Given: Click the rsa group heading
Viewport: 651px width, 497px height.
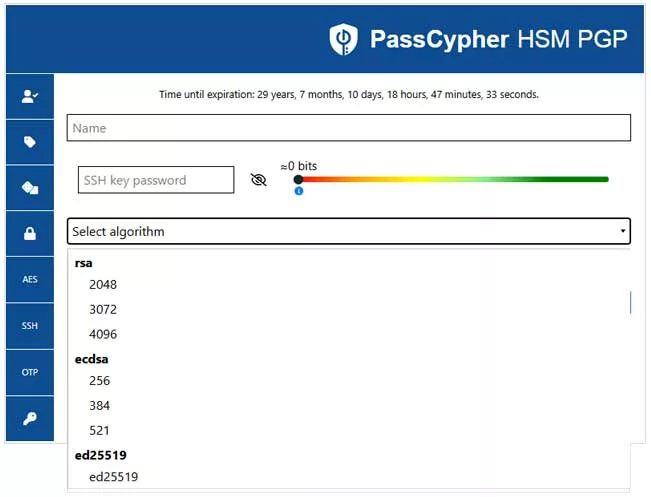Looking at the screenshot, I should pos(83,263).
